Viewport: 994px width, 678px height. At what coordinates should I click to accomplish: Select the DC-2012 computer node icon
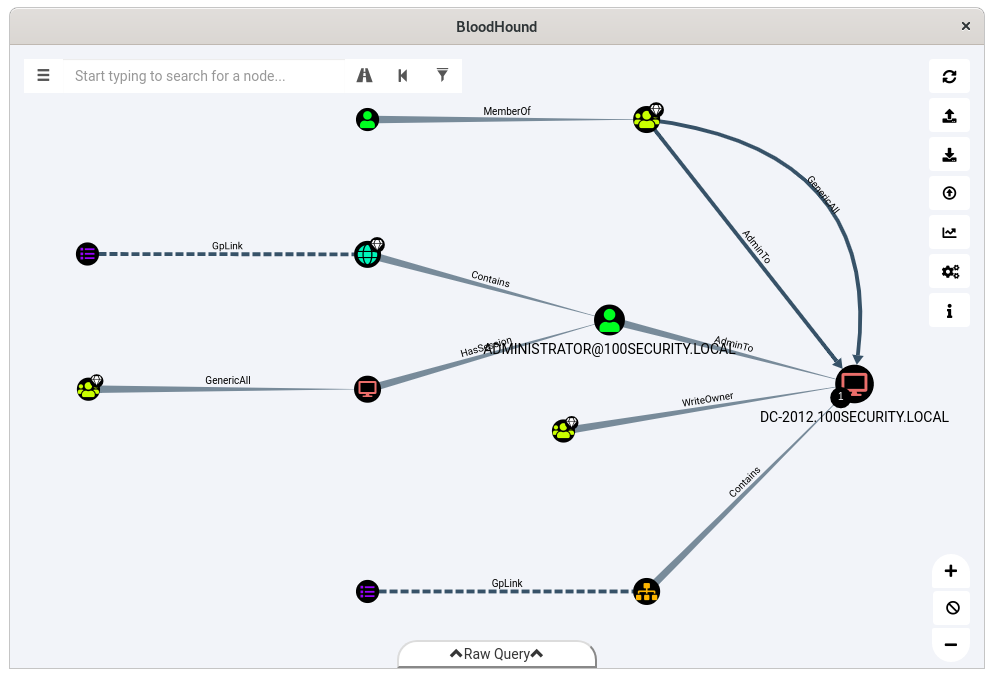point(855,384)
